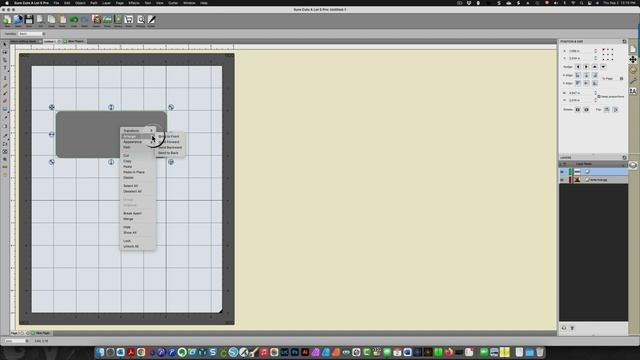The height and width of the screenshot is (360, 640).
Task: Click the first Flip icon button
Action: point(607,109)
